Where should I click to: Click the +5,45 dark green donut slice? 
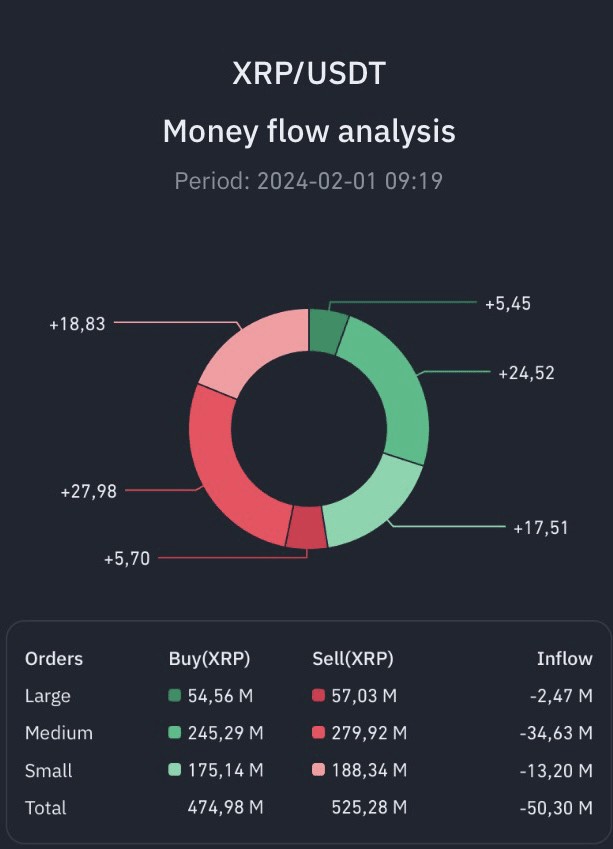tap(326, 330)
